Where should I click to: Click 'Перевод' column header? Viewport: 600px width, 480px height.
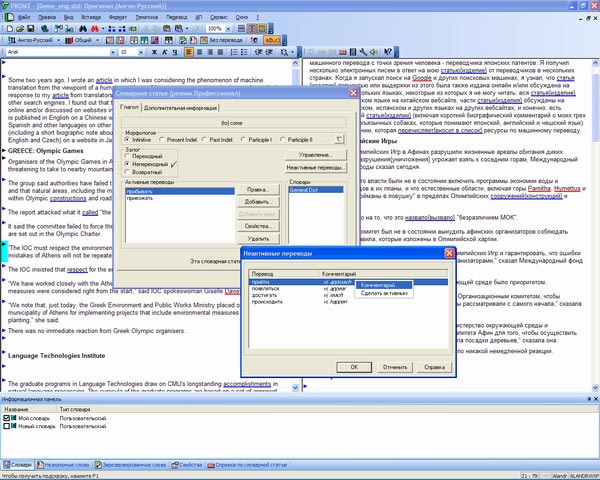(x=284, y=274)
